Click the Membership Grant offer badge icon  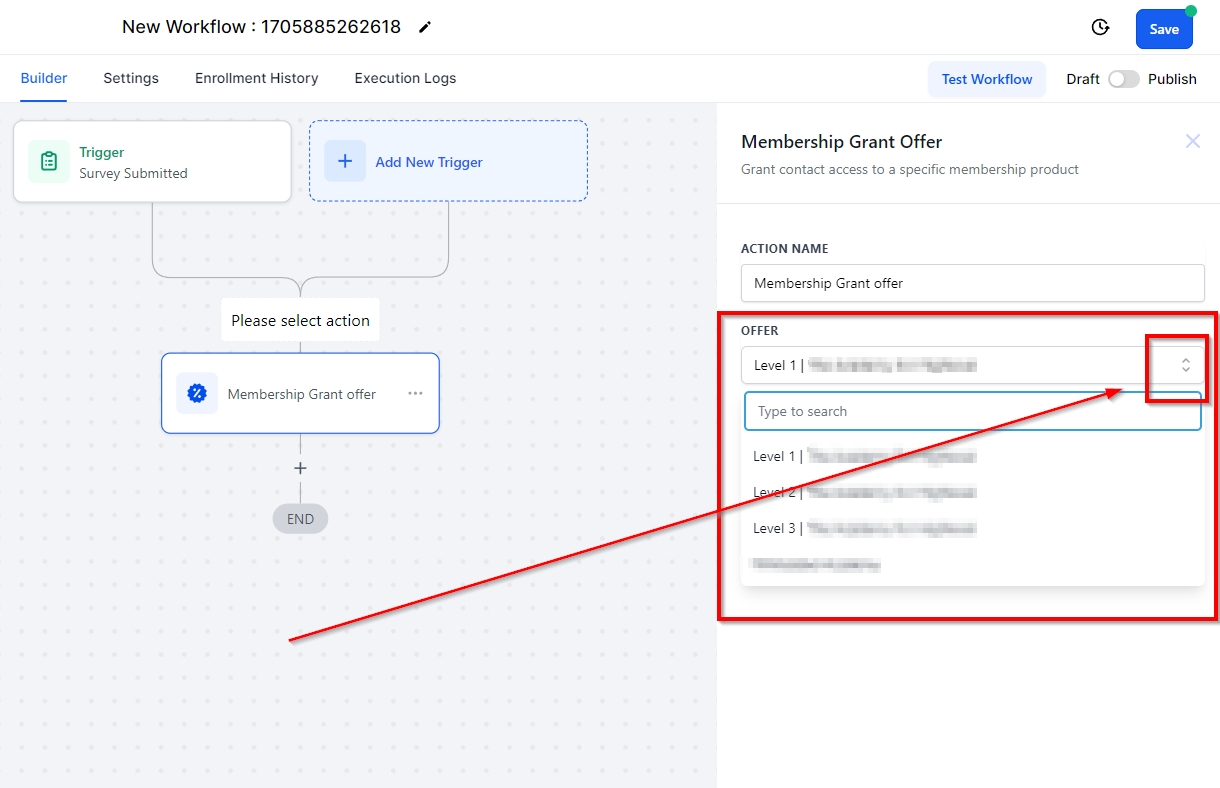[x=197, y=394]
